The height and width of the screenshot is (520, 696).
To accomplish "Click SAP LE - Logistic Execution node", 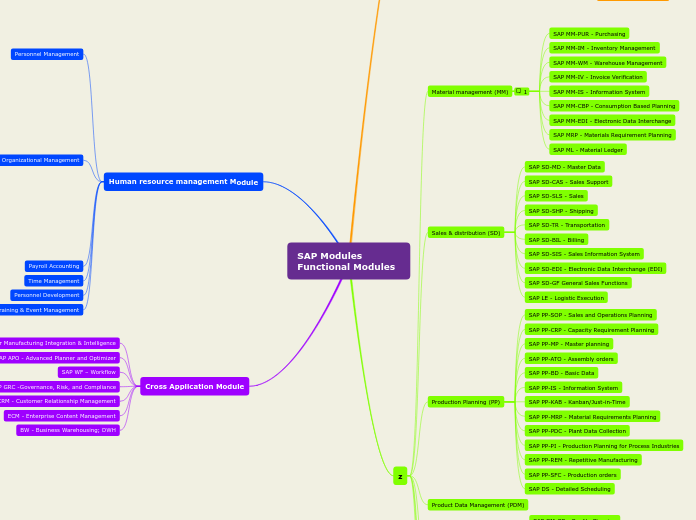I will point(566,298).
